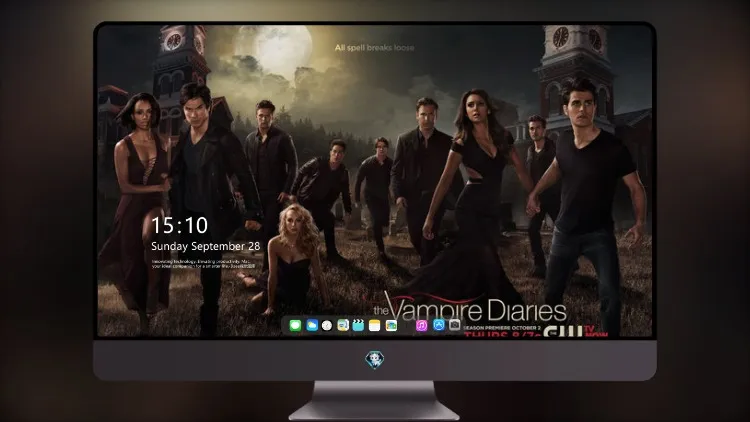Image resolution: width=750 pixels, height=422 pixels.
Task: Open the blue App Store icon
Action: [x=439, y=325]
